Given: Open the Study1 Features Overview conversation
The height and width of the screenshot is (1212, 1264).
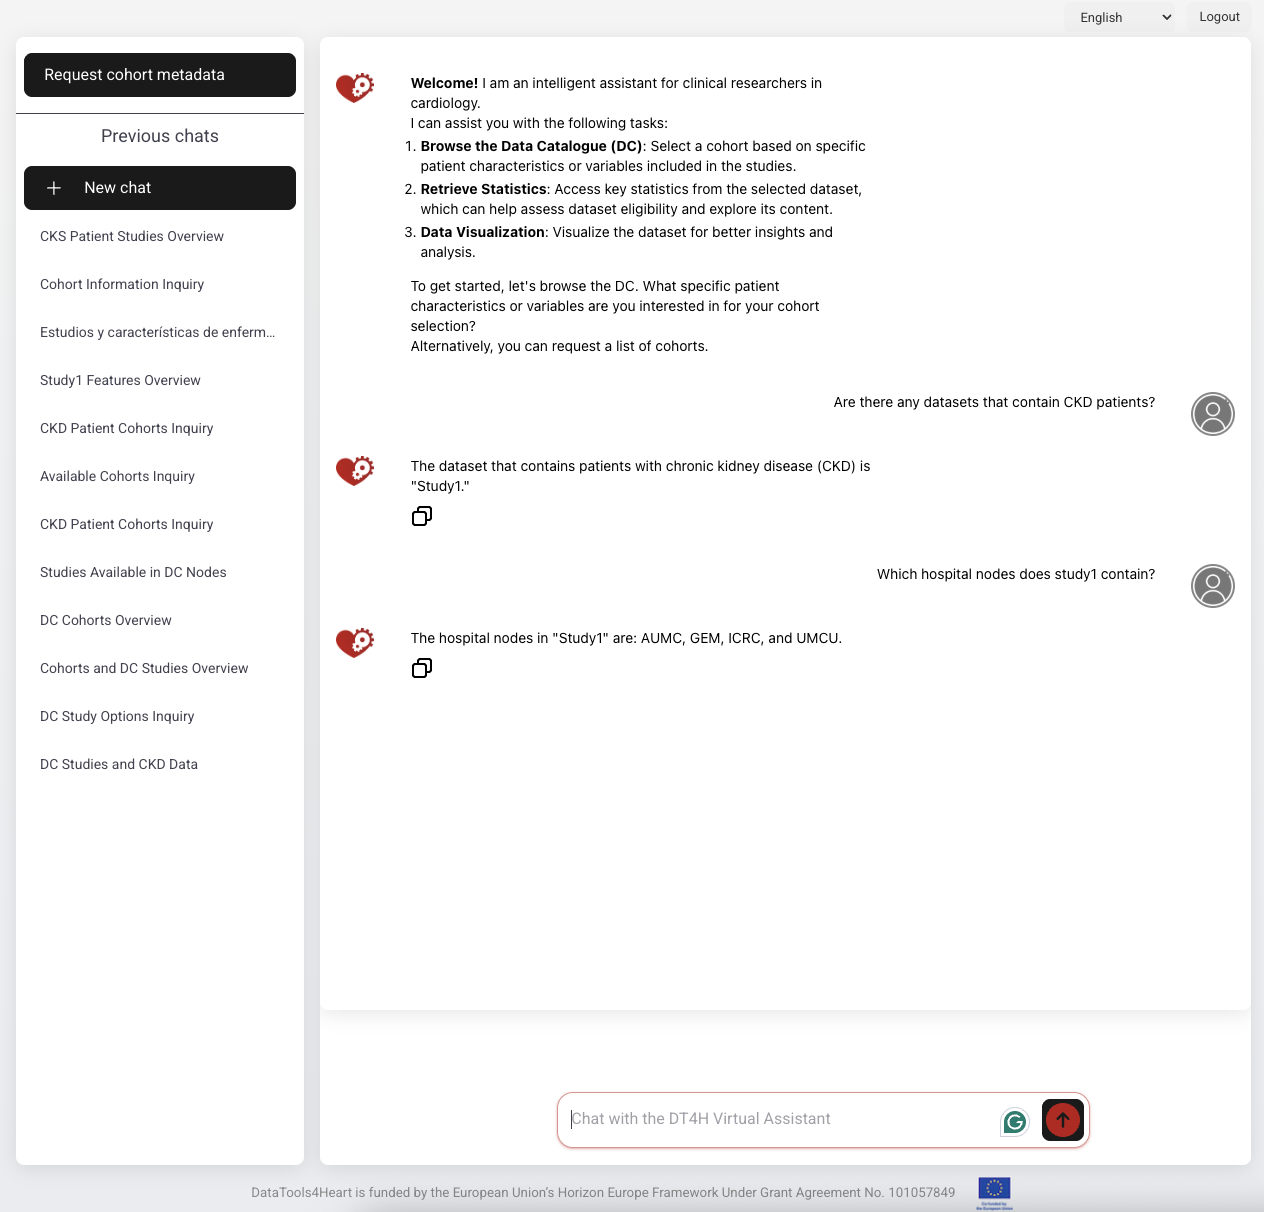Looking at the screenshot, I should 120,380.
